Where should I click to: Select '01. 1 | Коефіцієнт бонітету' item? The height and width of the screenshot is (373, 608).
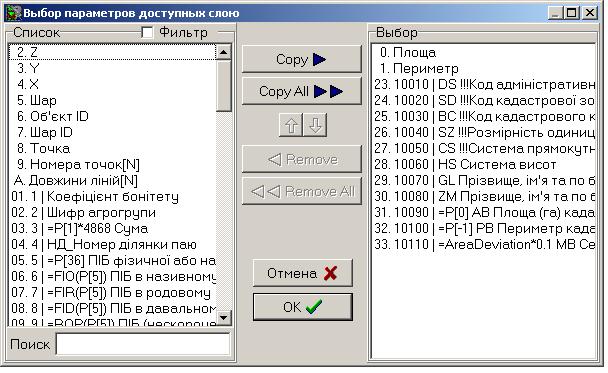pyautogui.click(x=112, y=197)
